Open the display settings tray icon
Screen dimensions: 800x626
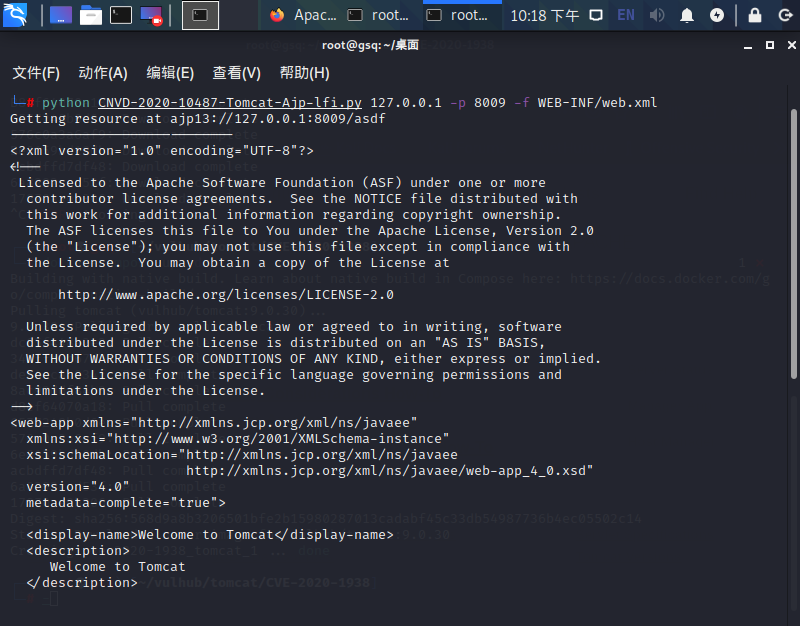pyautogui.click(x=596, y=15)
